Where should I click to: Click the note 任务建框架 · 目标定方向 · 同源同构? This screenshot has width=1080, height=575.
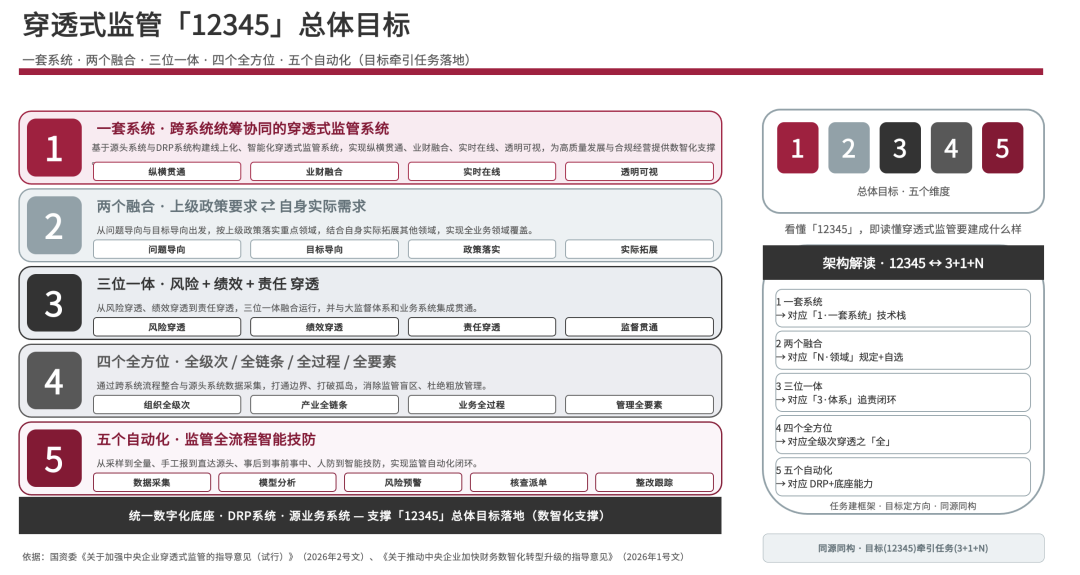pyautogui.click(x=903, y=506)
